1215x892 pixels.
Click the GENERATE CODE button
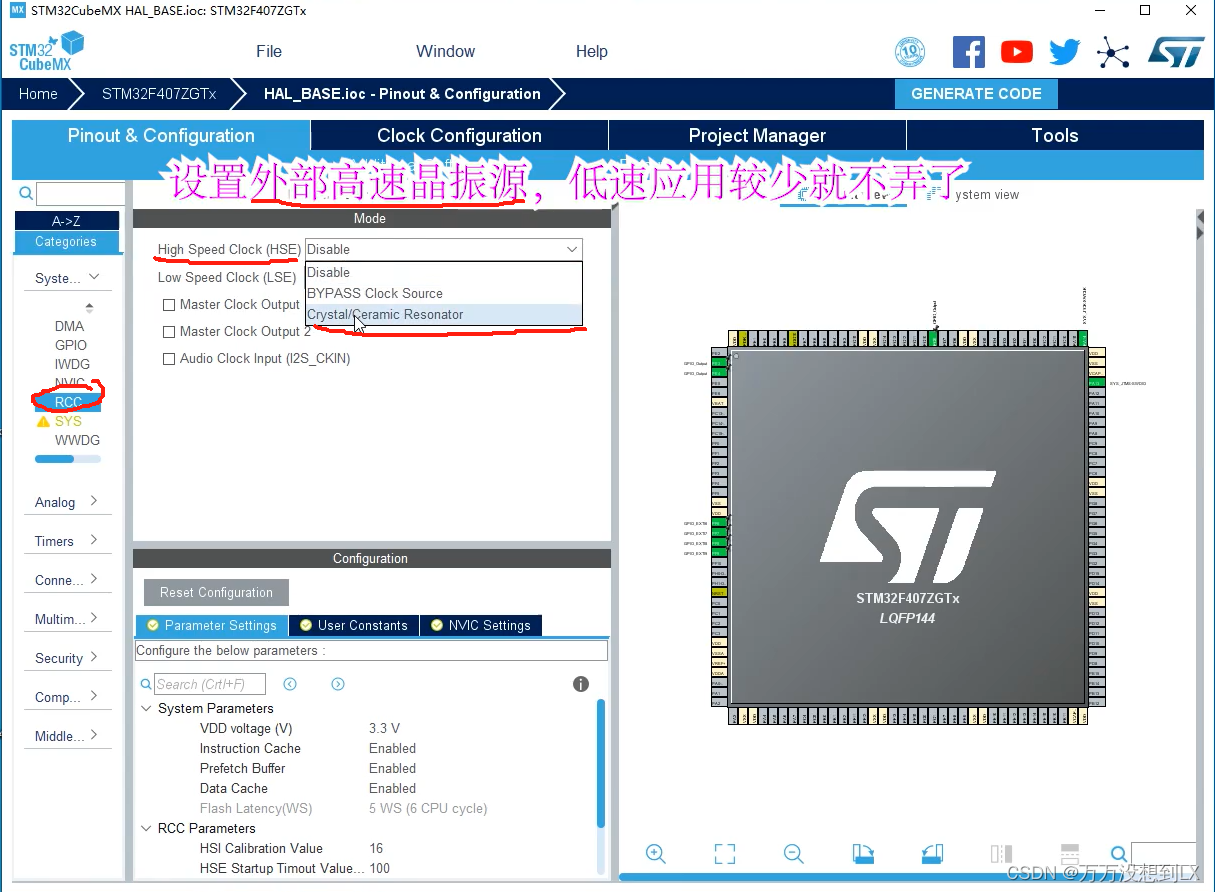976,94
